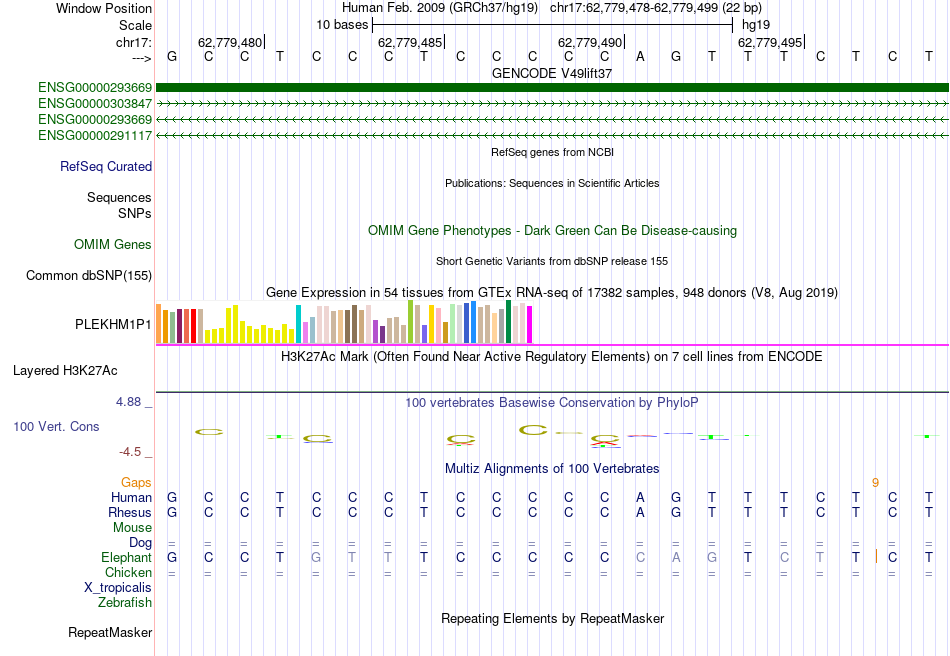Screen dimensions: 950x656
Task: Click the 62,779,490 position marker
Action: [x=590, y=42]
